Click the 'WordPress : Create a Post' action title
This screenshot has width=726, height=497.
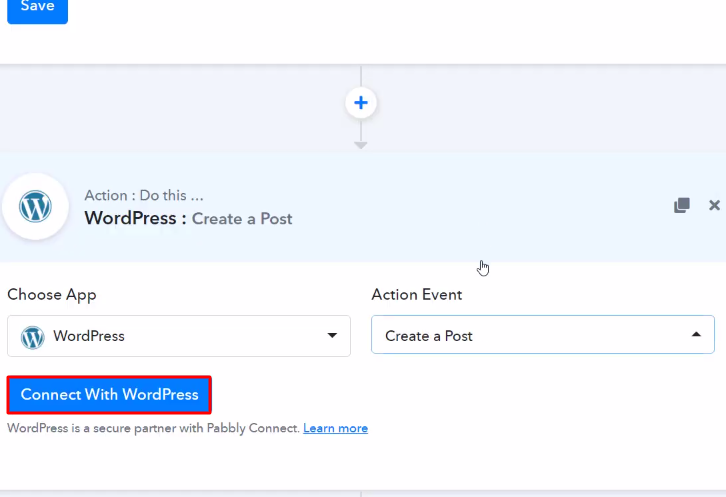click(188, 219)
